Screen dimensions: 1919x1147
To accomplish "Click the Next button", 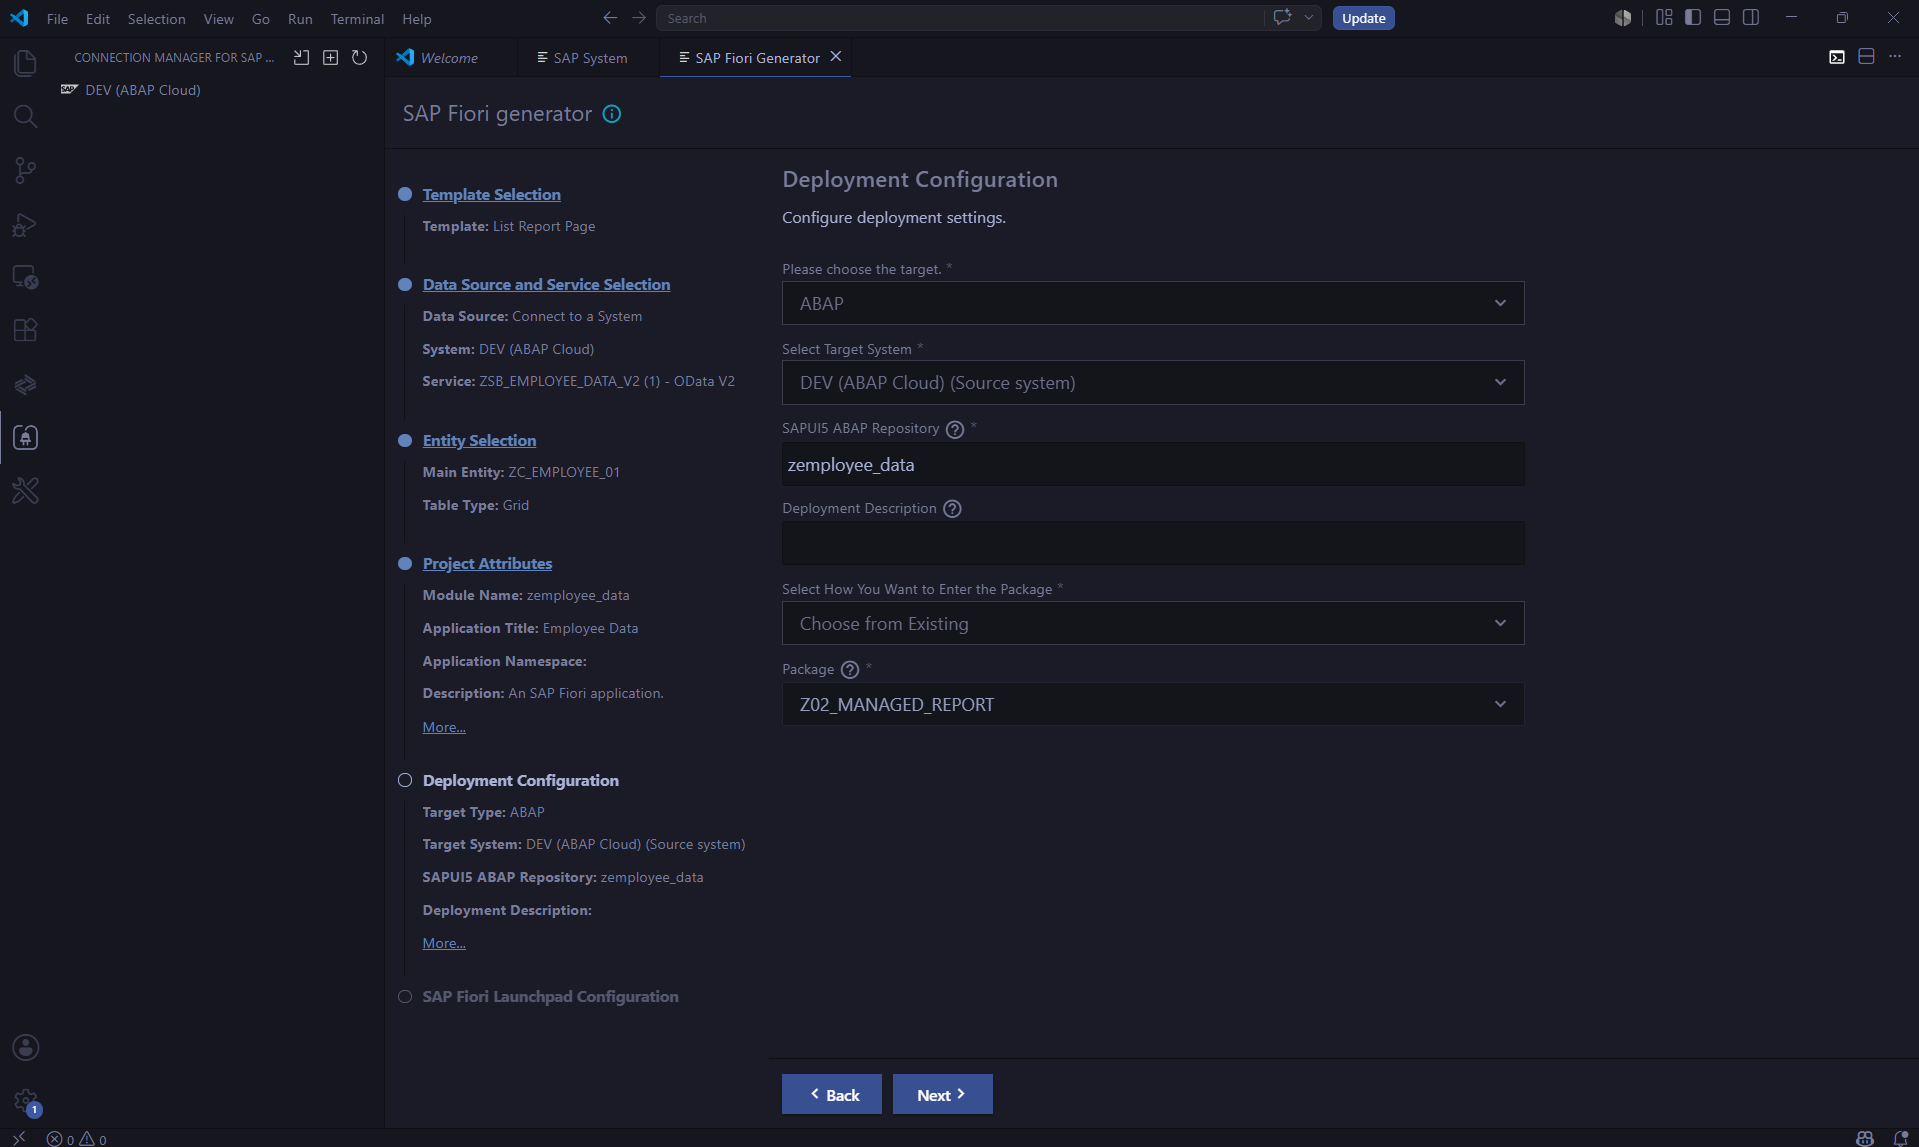I will point(943,1094).
